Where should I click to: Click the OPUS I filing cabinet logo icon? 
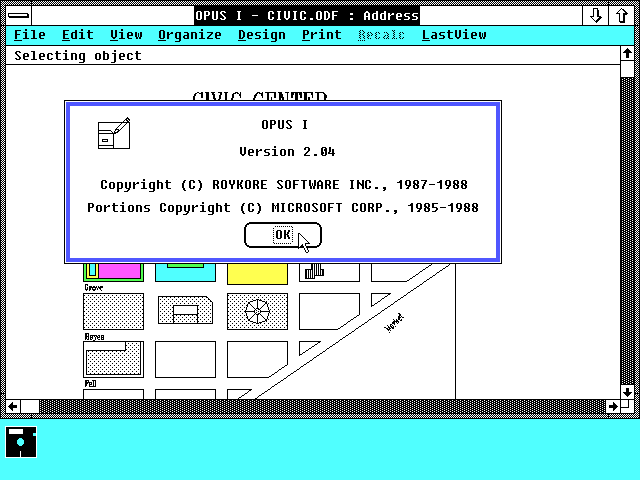[114, 133]
